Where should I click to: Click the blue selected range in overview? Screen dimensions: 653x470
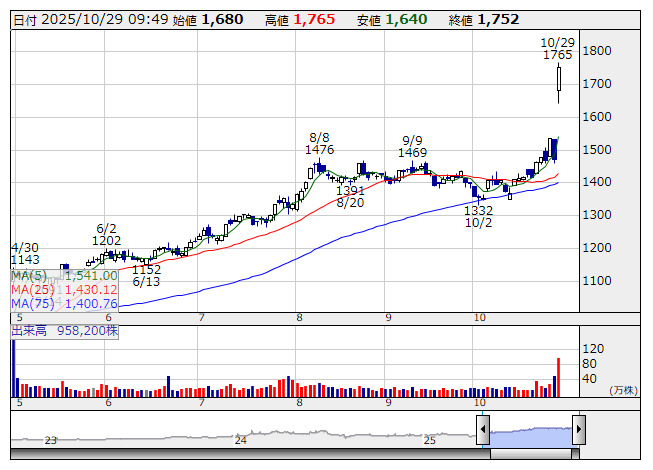point(530,434)
